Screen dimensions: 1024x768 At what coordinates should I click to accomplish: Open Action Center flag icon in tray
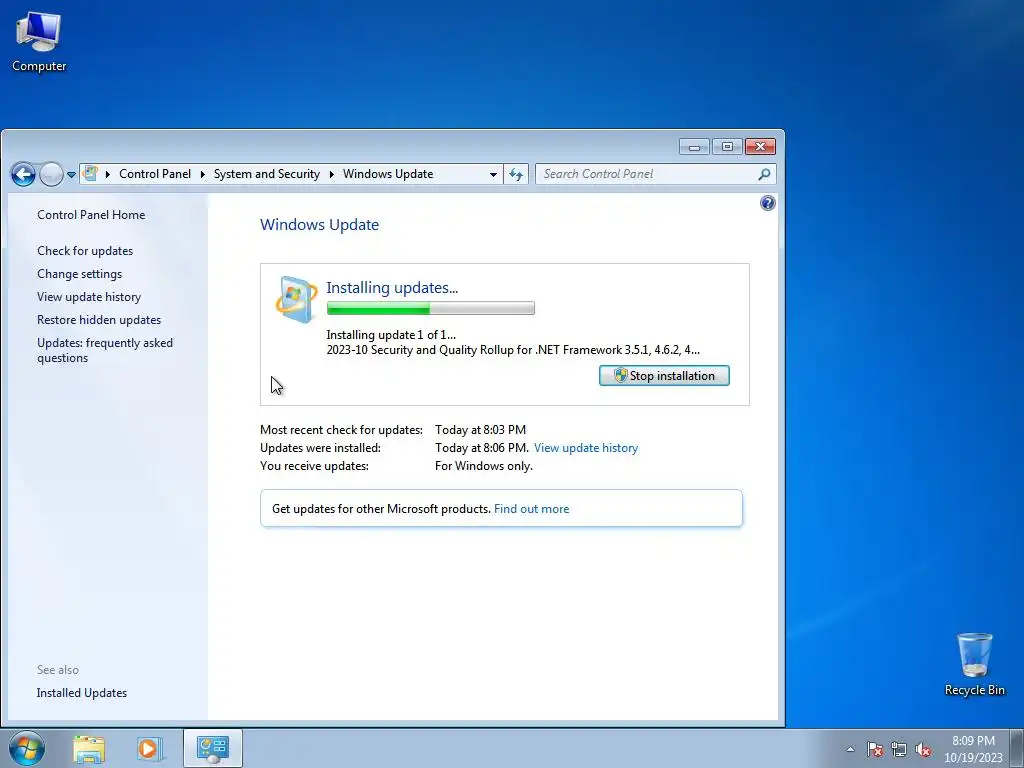(875, 749)
